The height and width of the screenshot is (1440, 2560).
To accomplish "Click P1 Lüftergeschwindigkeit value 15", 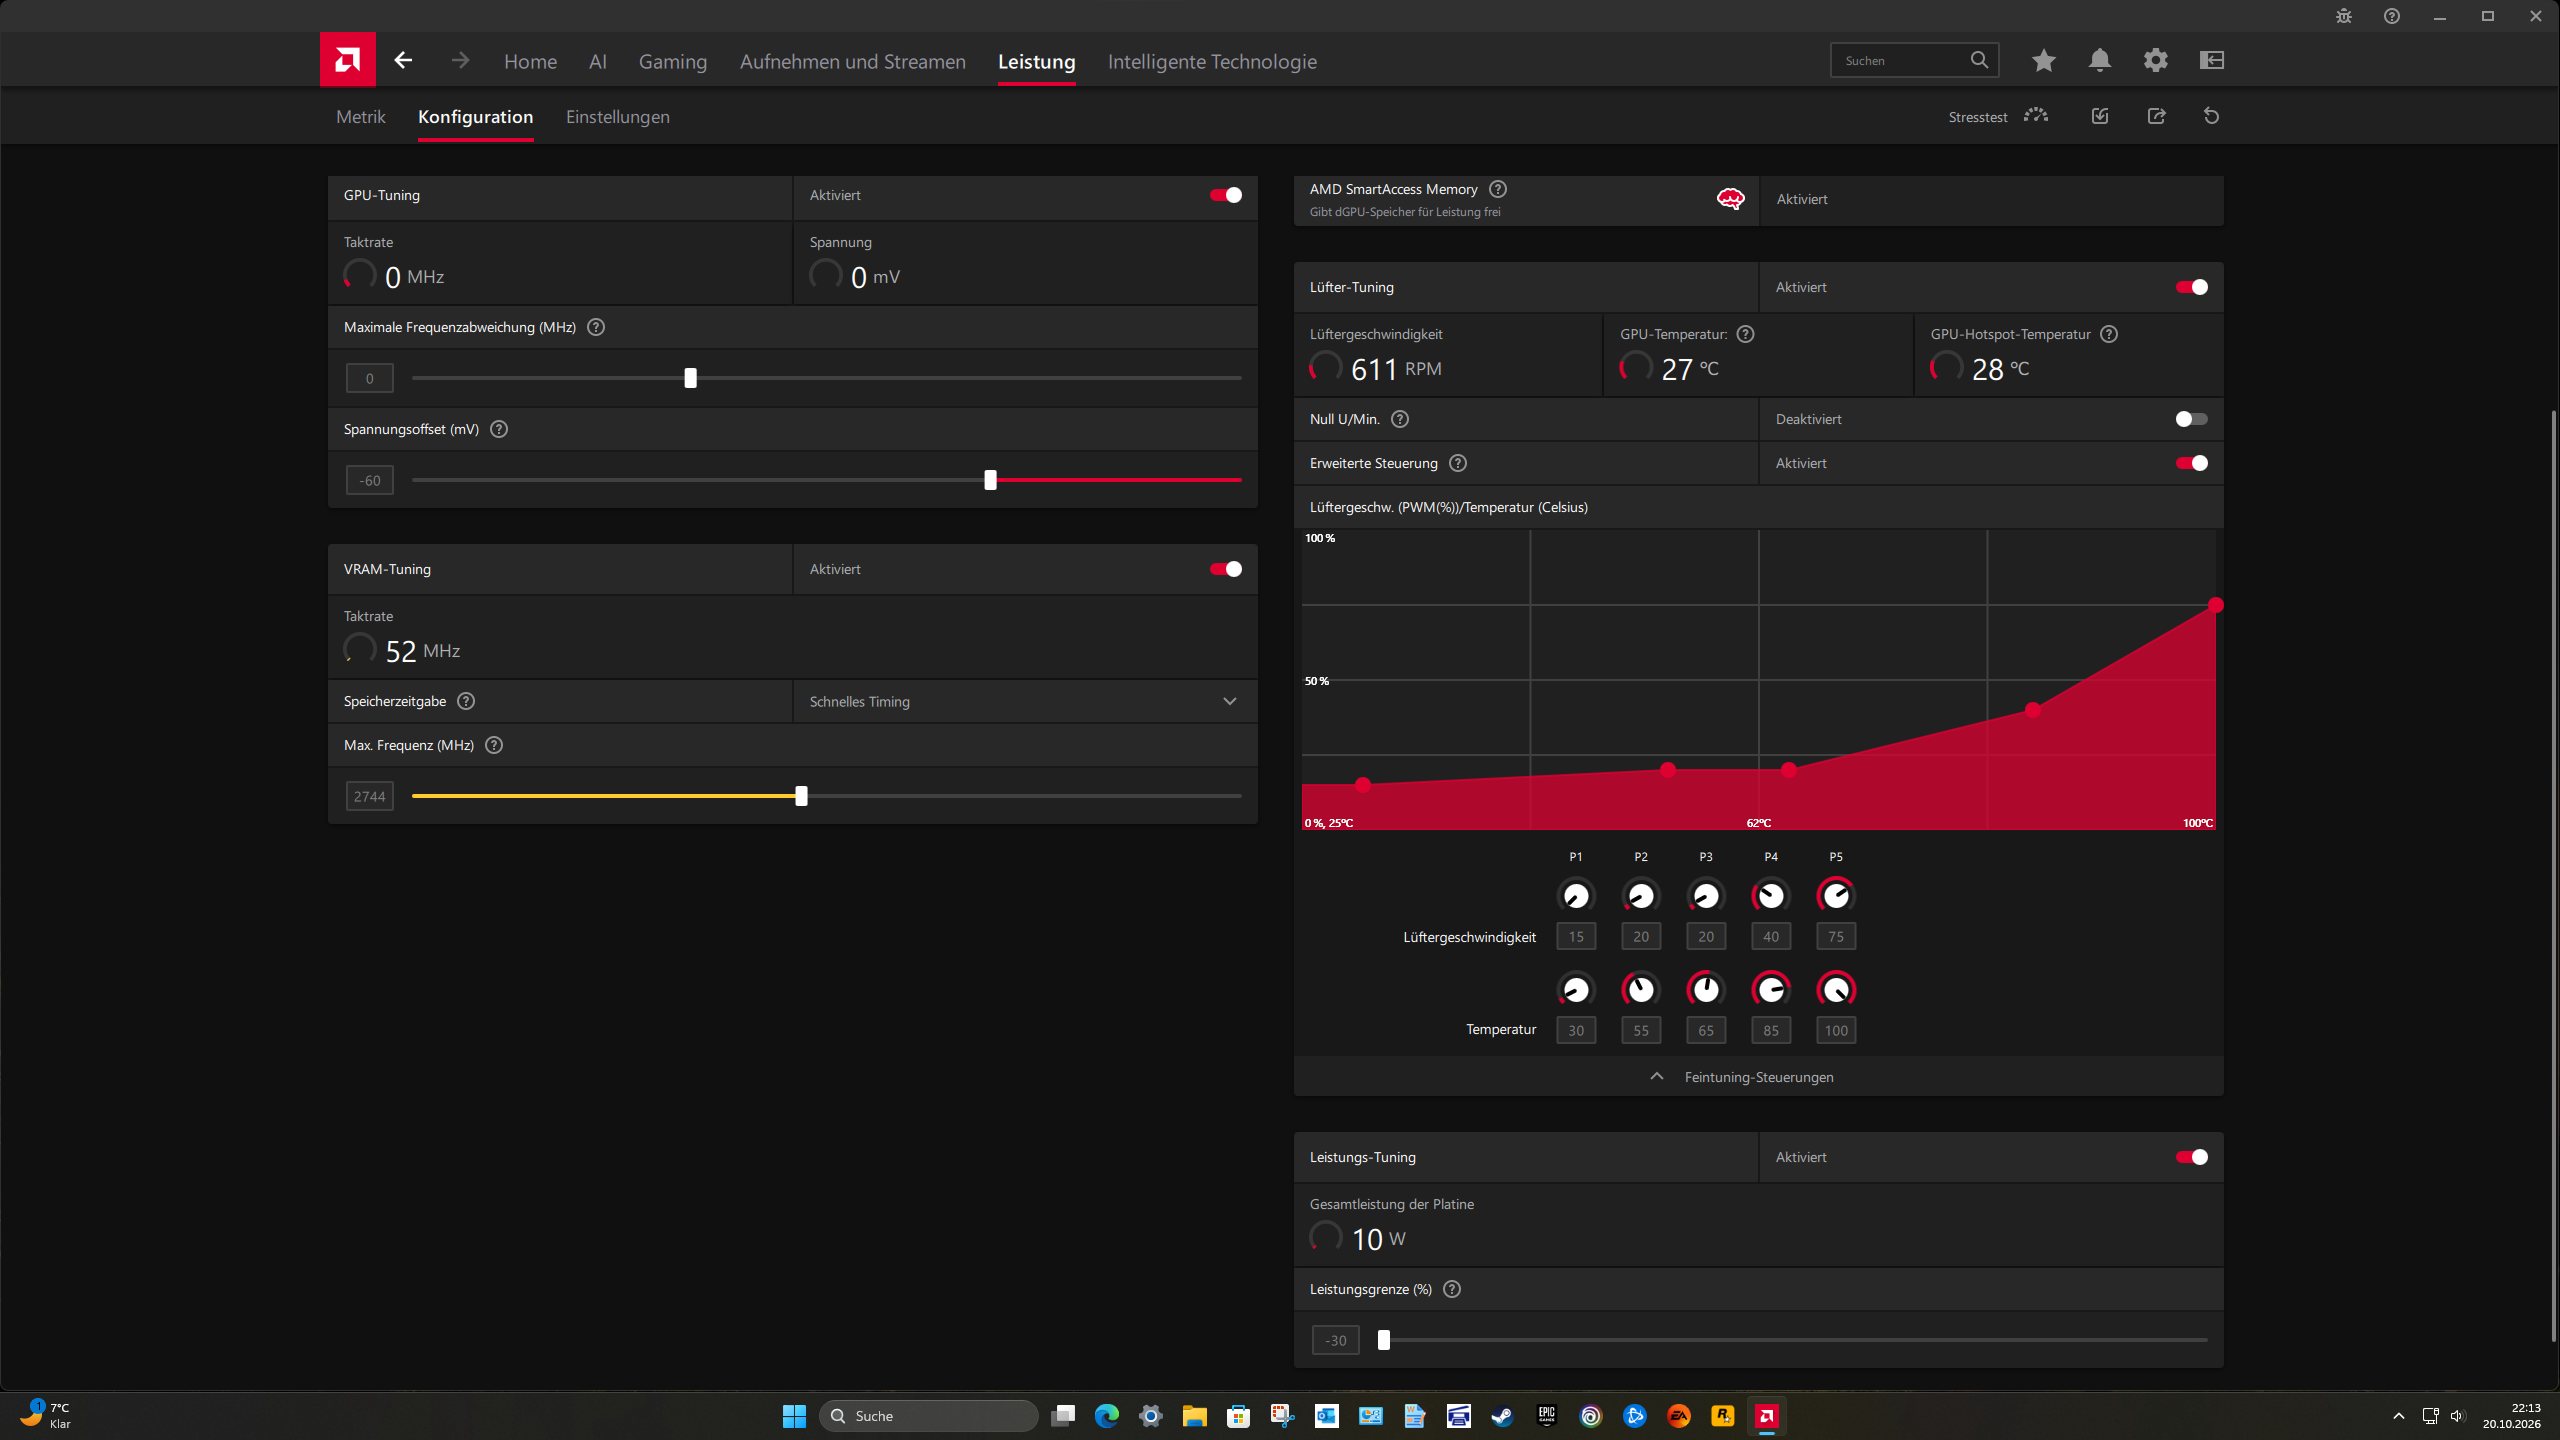I will [x=1576, y=936].
